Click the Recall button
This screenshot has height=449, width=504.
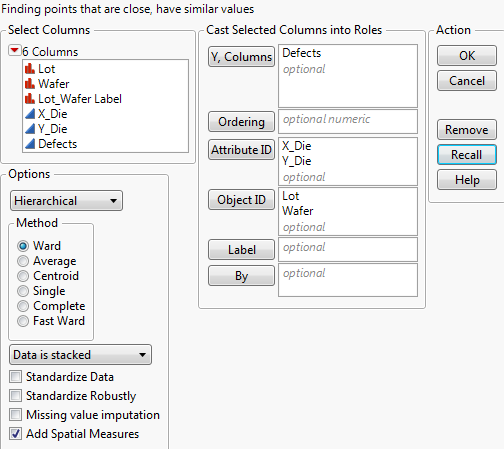point(467,155)
